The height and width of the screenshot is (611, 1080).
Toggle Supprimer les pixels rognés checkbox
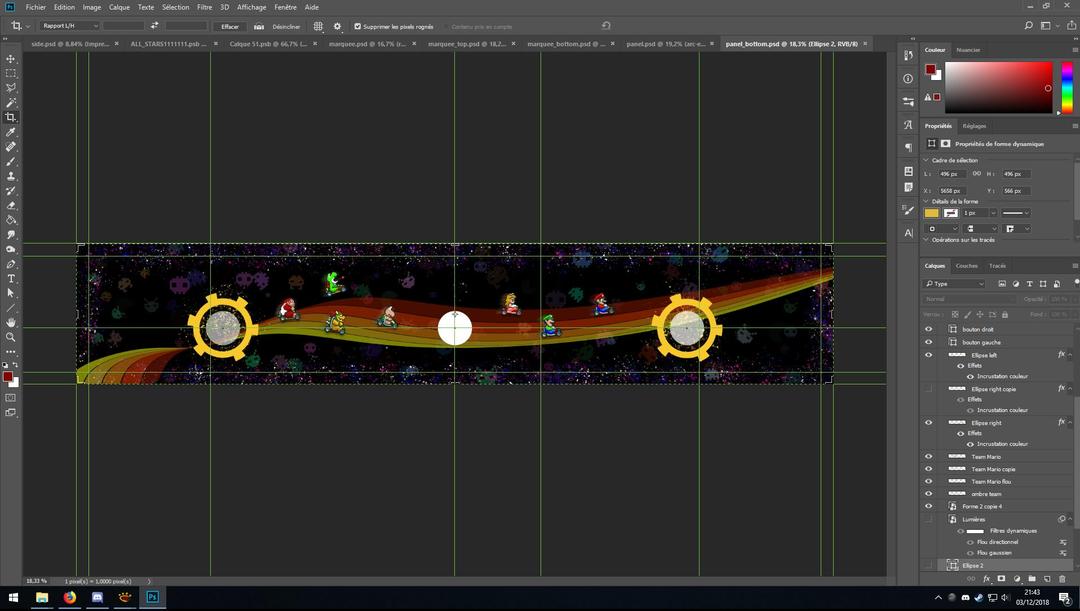pos(357,26)
